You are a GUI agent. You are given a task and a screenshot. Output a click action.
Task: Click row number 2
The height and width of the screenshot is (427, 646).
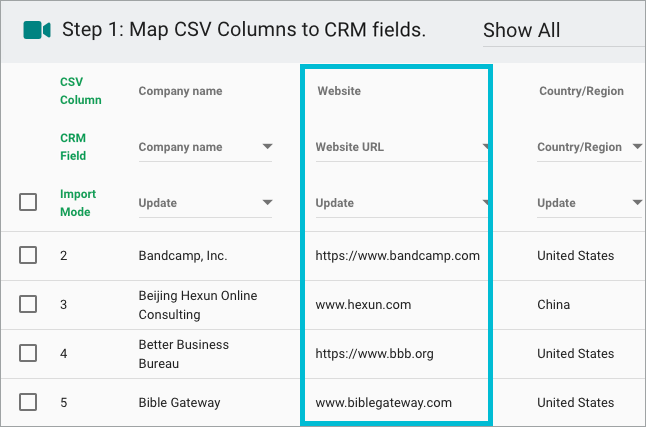(63, 256)
